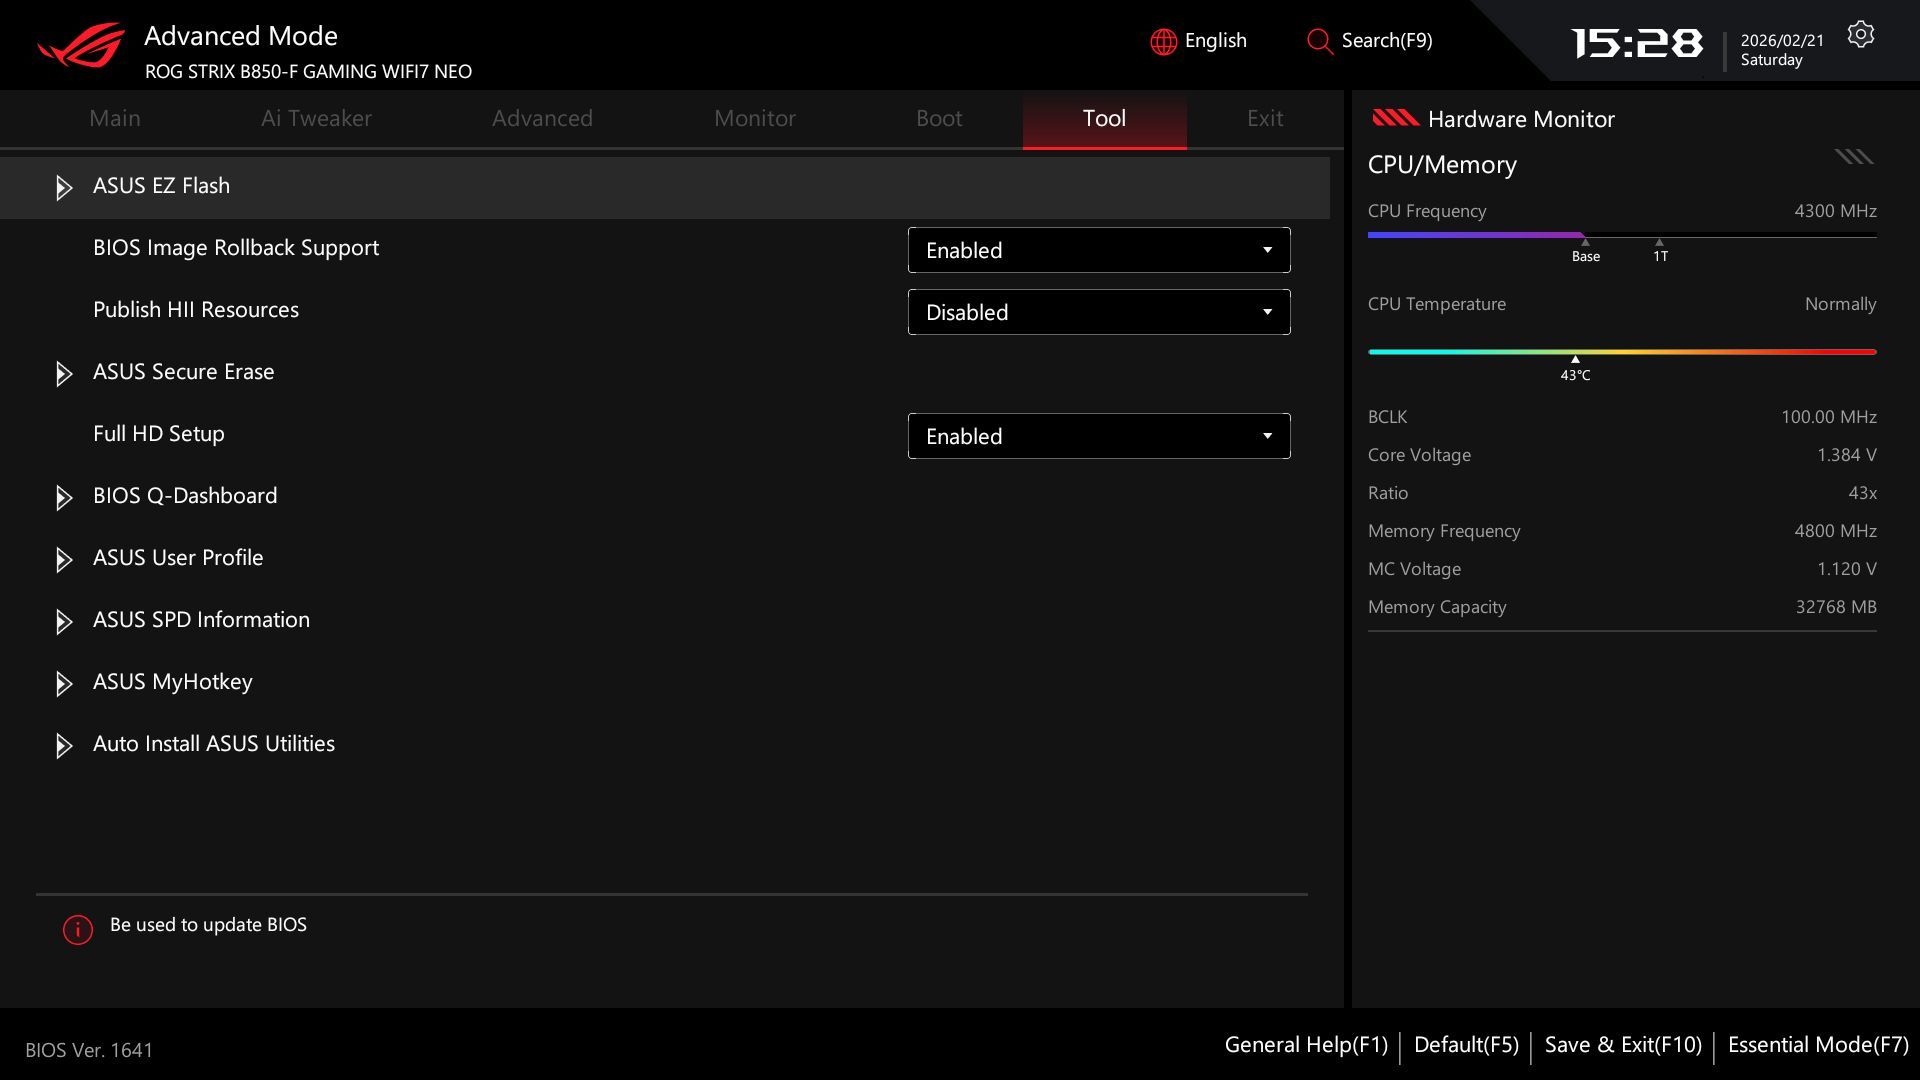Click the Hardware Monitor stripes icon
This screenshot has width=1920, height=1080.
click(x=1395, y=118)
